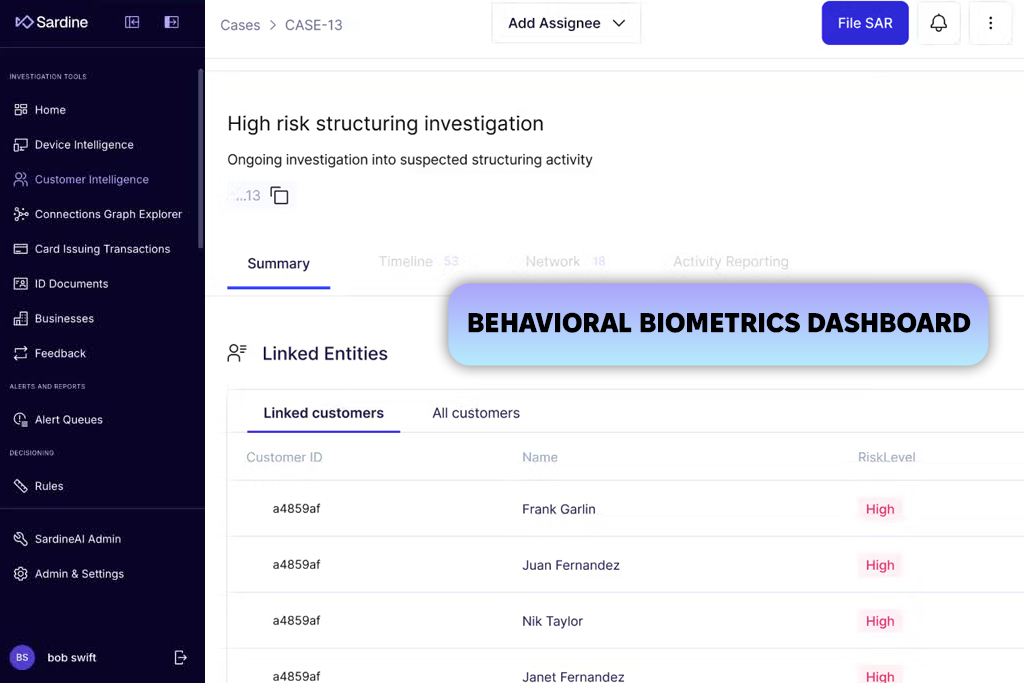The height and width of the screenshot is (683, 1024).
Task: Click the Sardine logo
Action: (52, 22)
